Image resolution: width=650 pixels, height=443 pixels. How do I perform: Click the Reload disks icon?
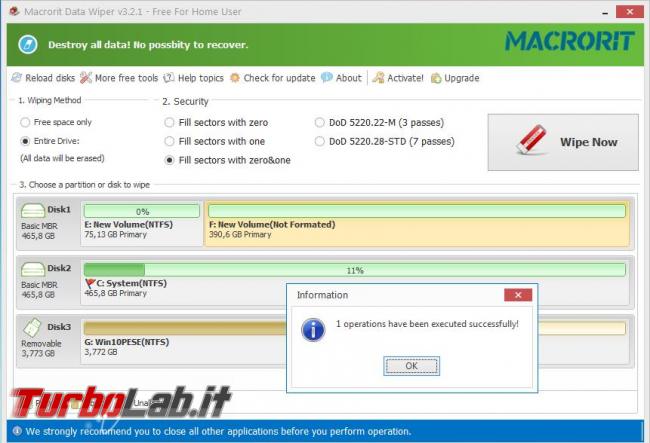coord(17,77)
